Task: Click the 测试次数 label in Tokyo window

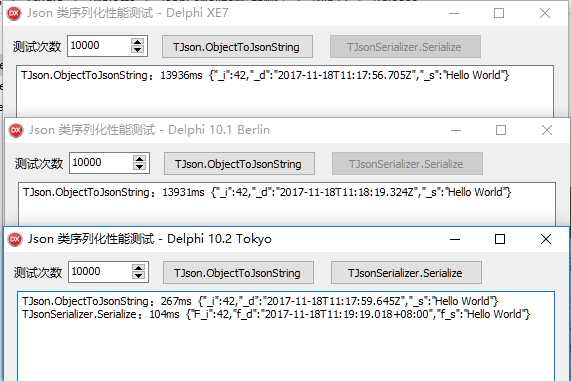Action: 38,272
